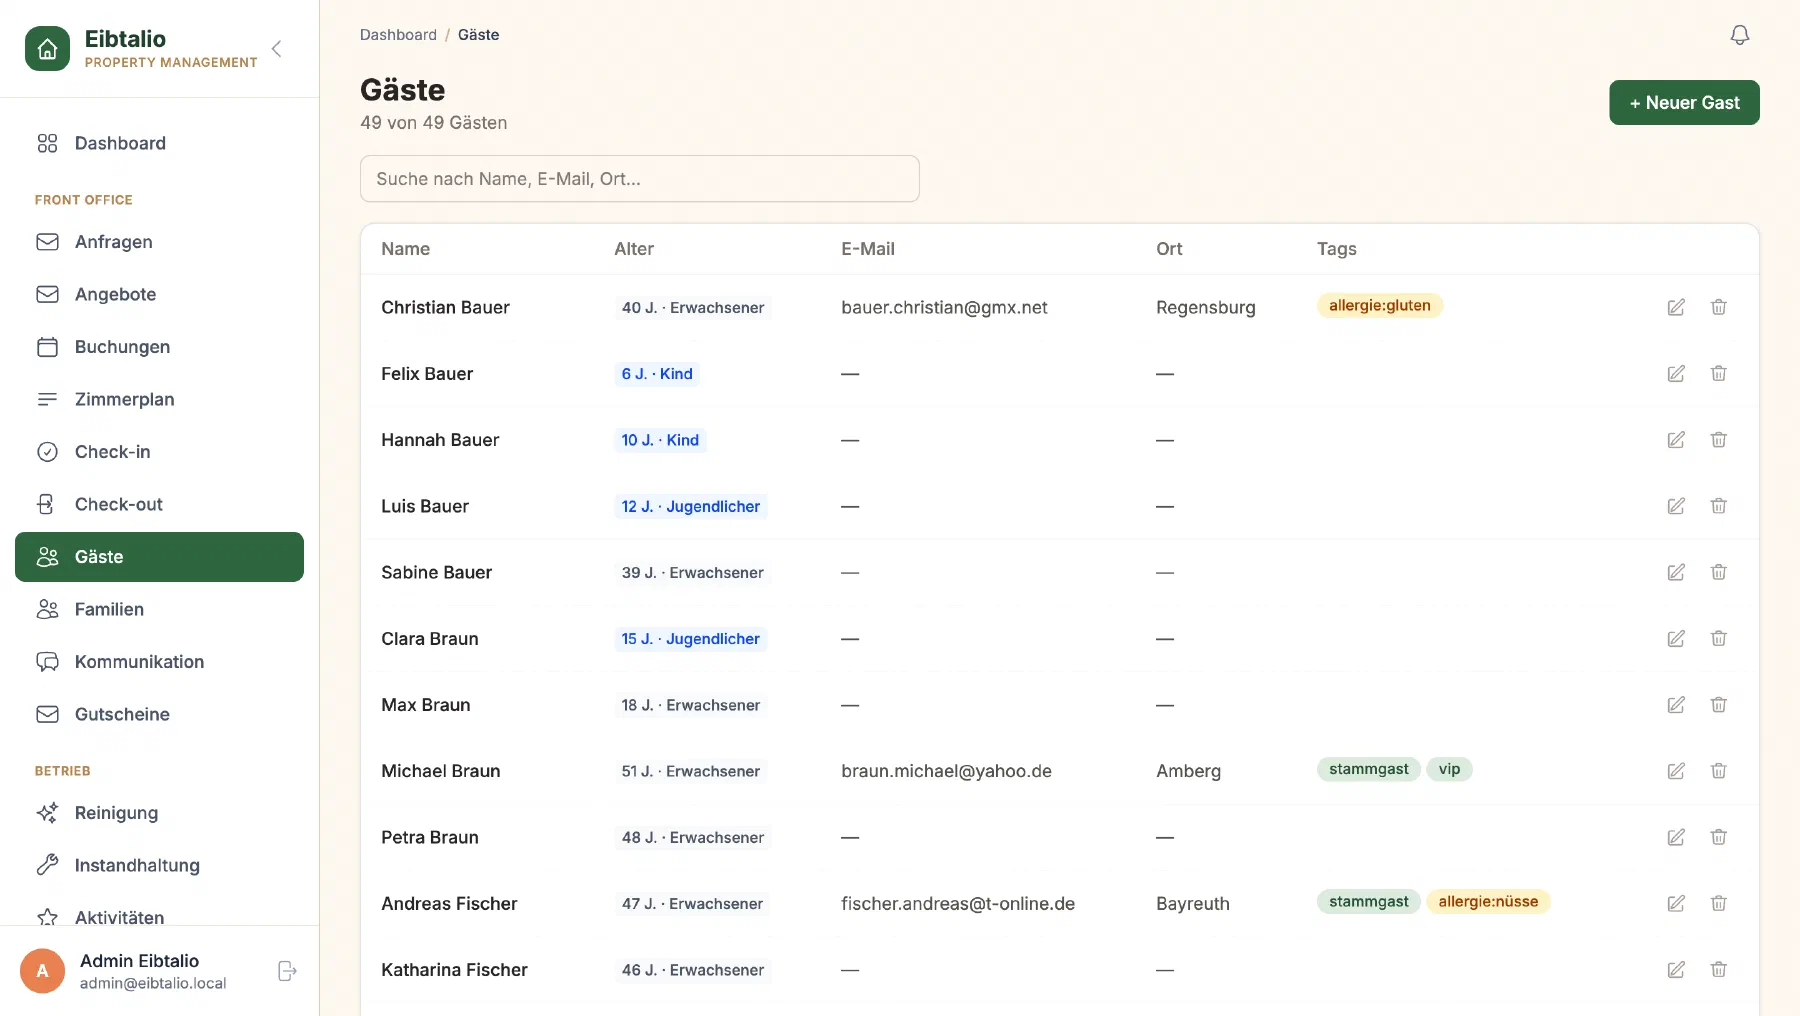Delete Katharina Fischer with trash icon
This screenshot has height=1016, width=1800.
click(1719, 969)
